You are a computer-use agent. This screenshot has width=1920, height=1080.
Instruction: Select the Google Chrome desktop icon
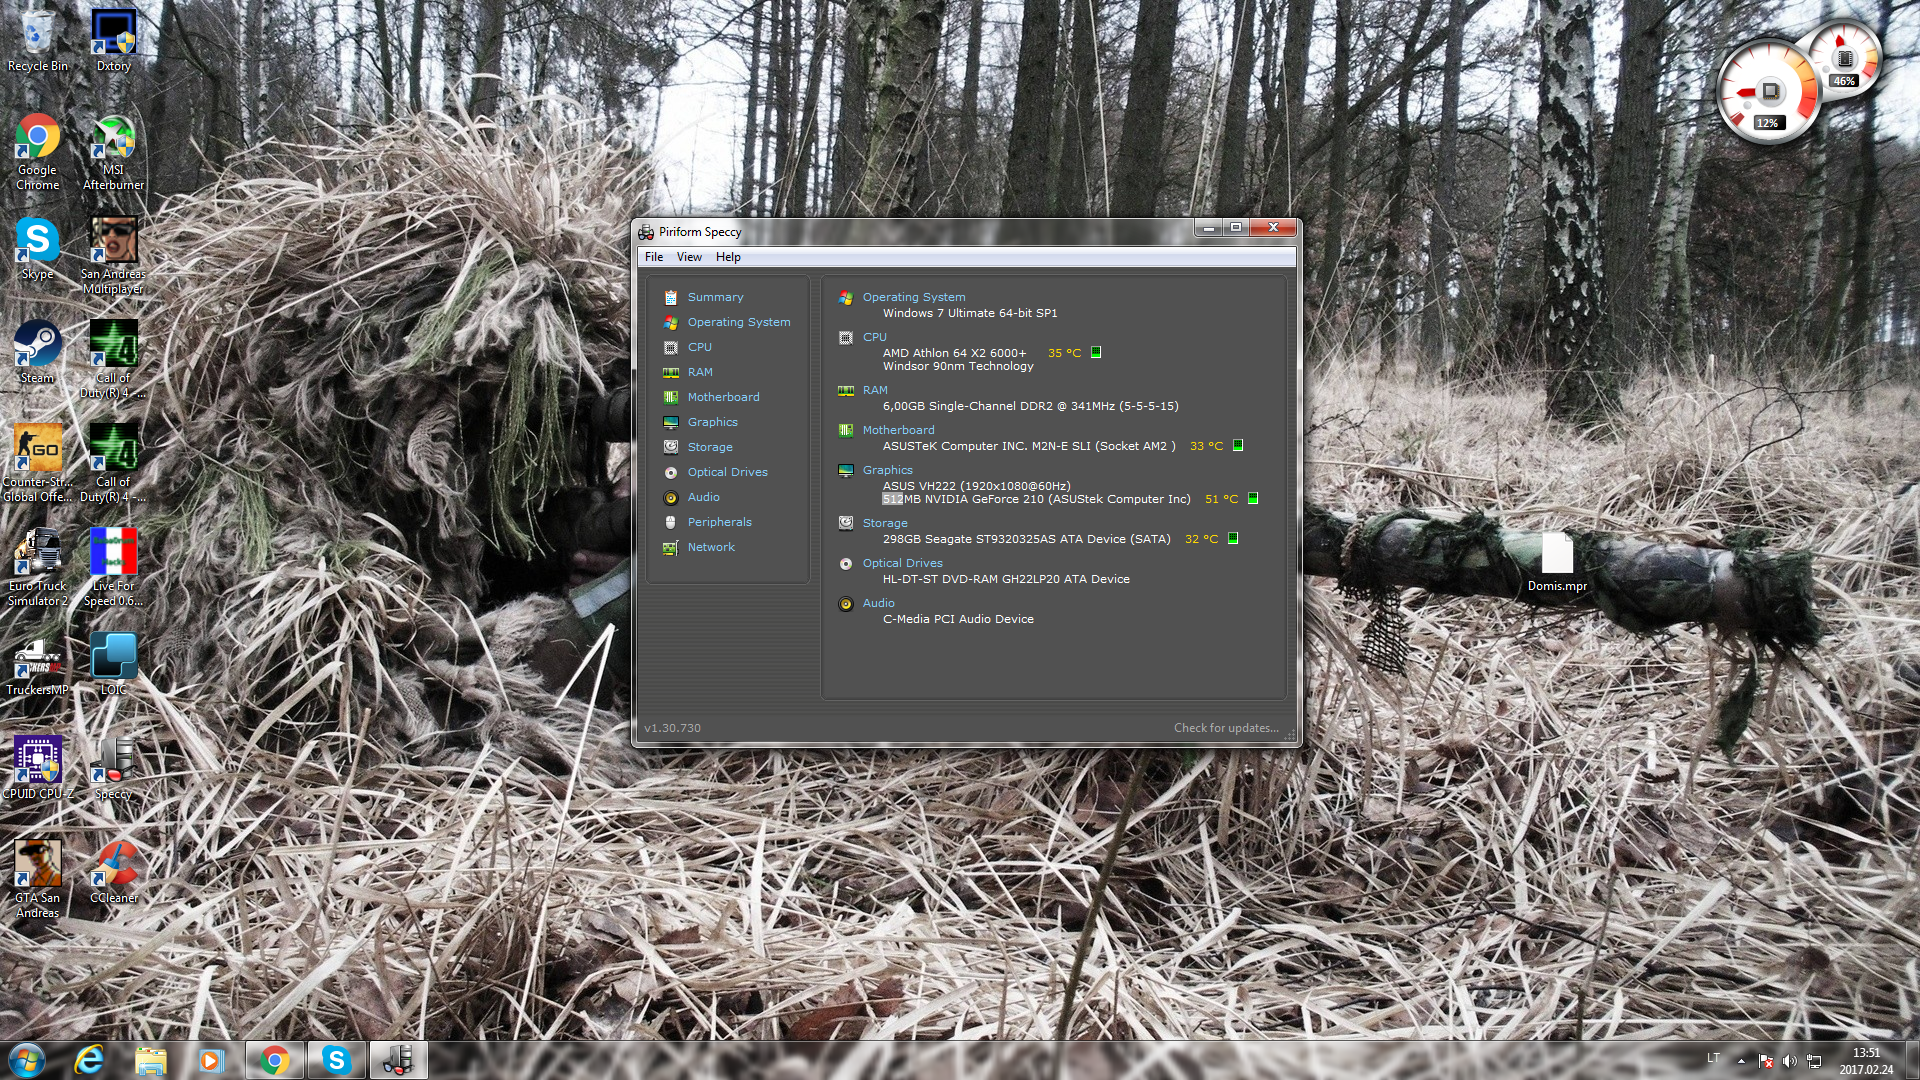click(38, 152)
